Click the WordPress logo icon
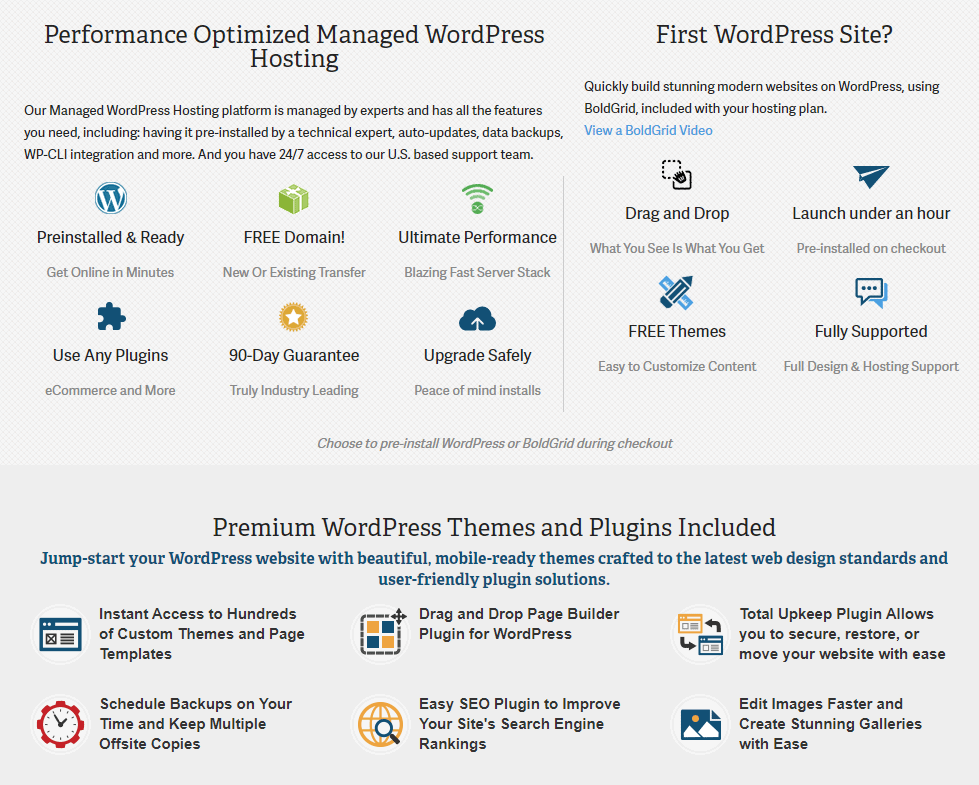The image size is (979, 785). 111,198
